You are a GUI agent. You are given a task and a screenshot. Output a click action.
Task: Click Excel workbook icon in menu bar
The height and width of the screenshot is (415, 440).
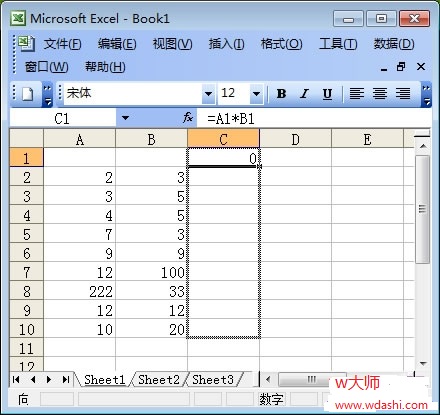[26, 43]
